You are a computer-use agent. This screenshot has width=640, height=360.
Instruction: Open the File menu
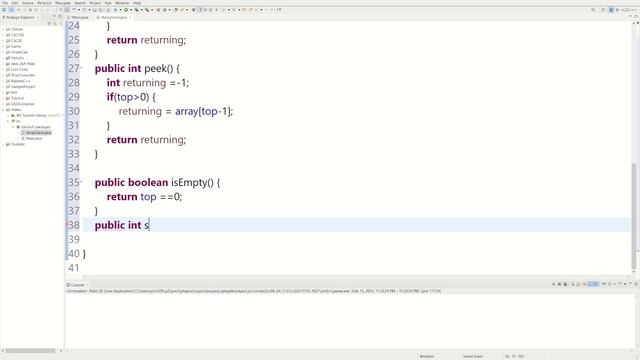(5, 3)
